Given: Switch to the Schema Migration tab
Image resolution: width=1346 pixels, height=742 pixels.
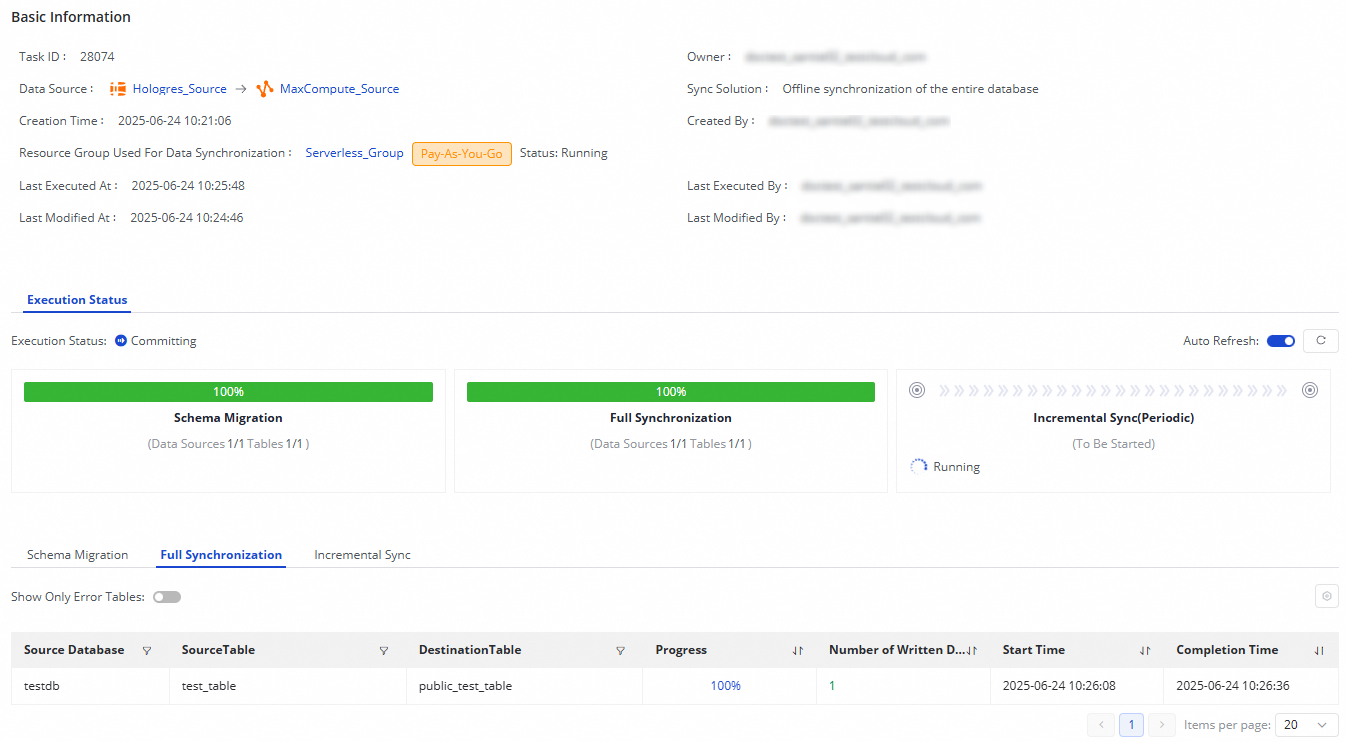Looking at the screenshot, I should click(77, 554).
